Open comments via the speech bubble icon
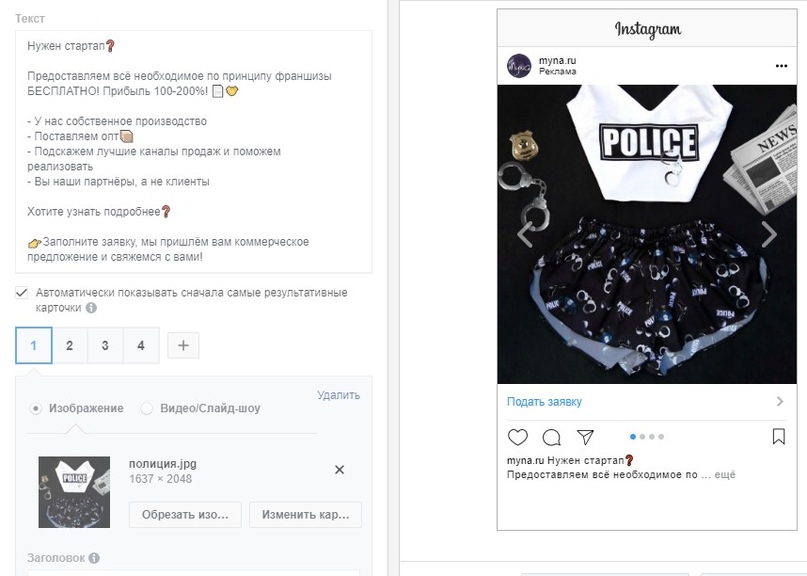807x576 pixels. click(x=551, y=437)
